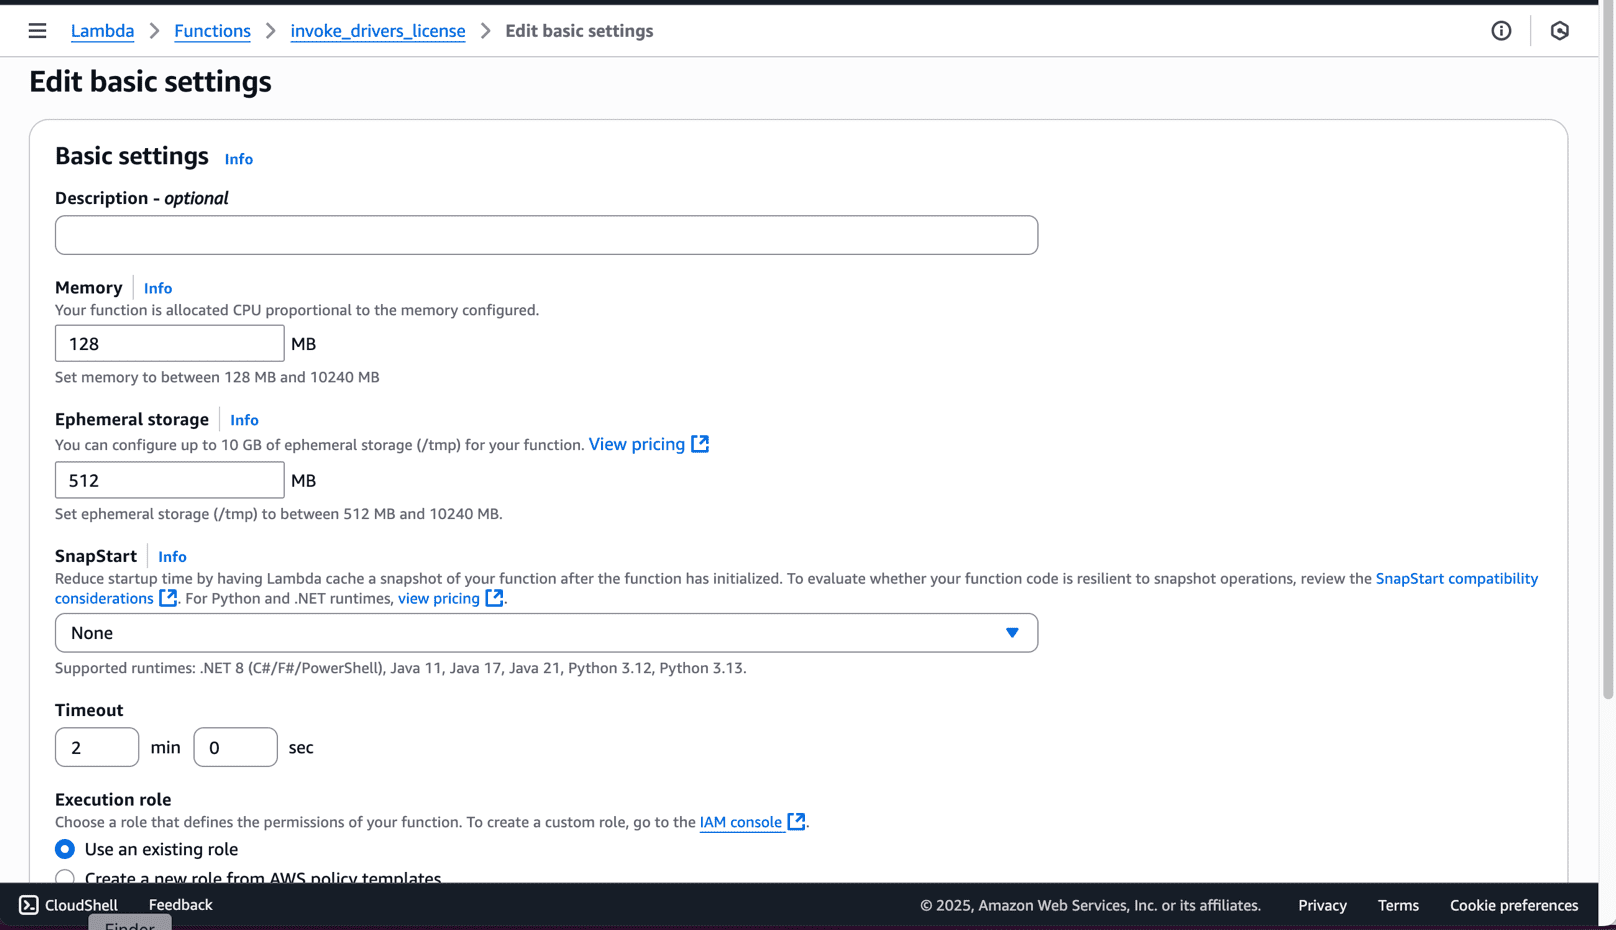The height and width of the screenshot is (930, 1616).
Task: Navigate to Lambda breadcrumb
Action: (102, 31)
